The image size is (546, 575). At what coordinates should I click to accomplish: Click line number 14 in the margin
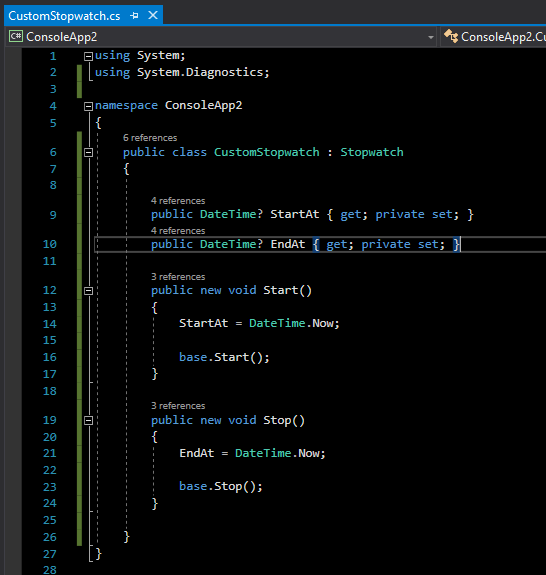50,324
